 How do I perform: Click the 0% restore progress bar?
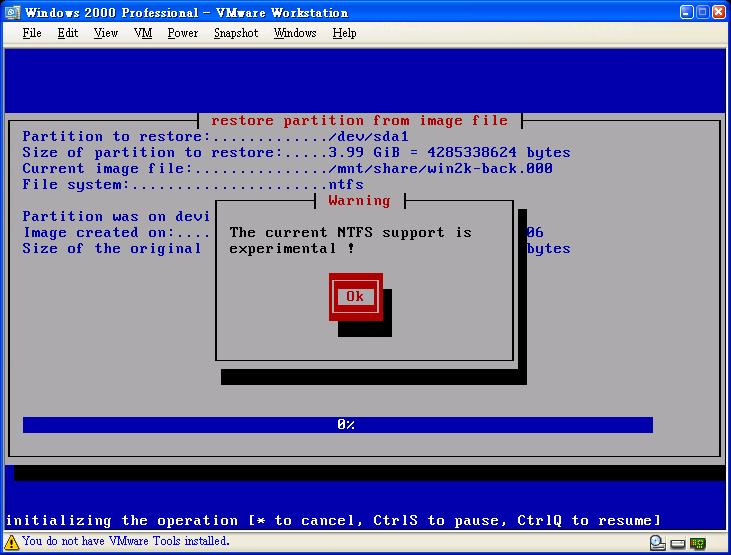click(x=338, y=424)
